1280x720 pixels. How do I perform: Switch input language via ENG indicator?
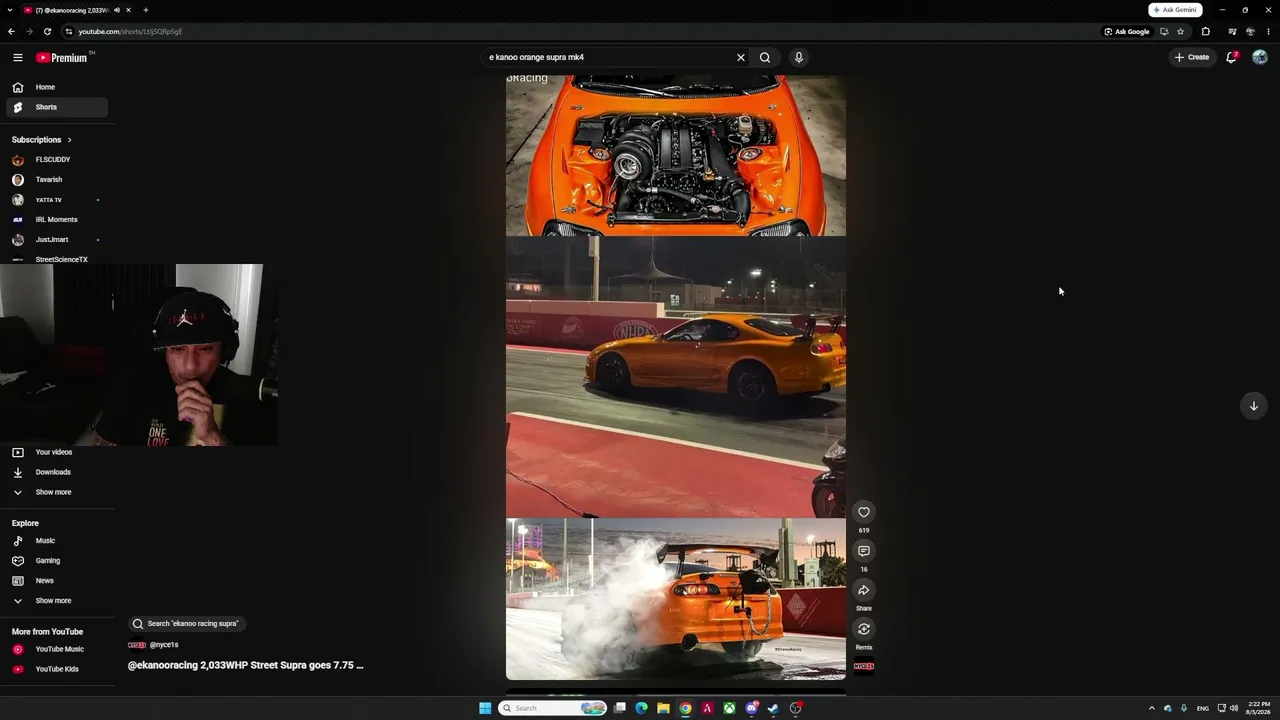tap(1203, 708)
